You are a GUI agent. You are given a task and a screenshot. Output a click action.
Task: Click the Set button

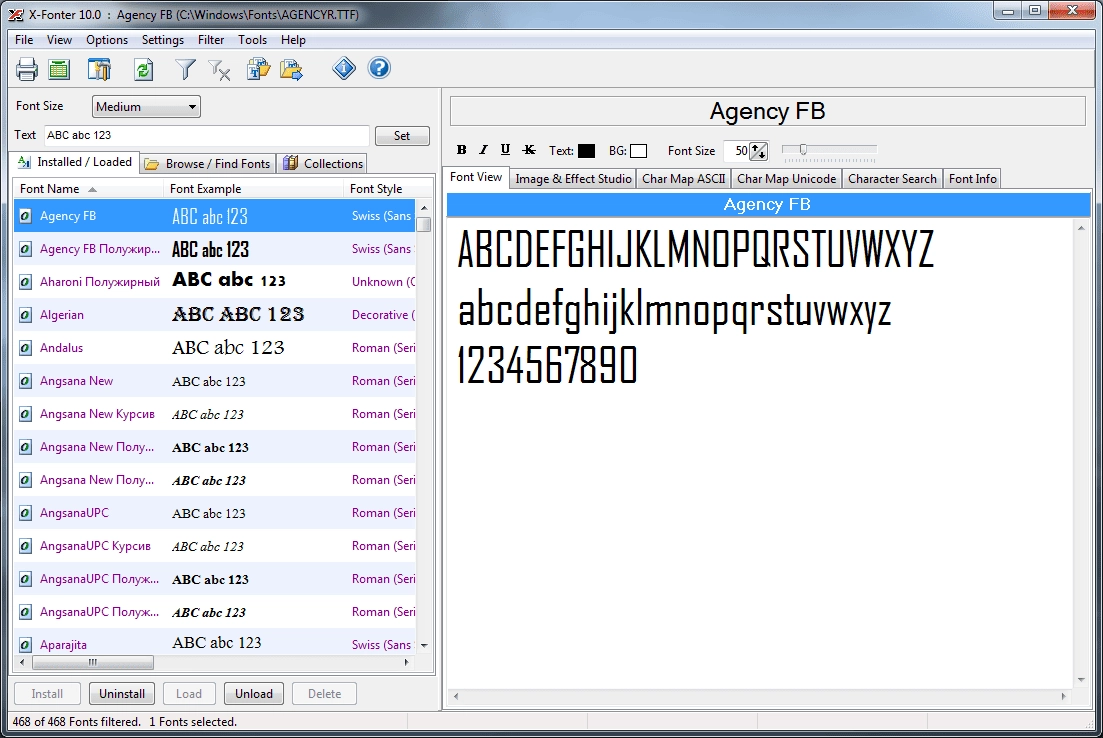pos(402,136)
